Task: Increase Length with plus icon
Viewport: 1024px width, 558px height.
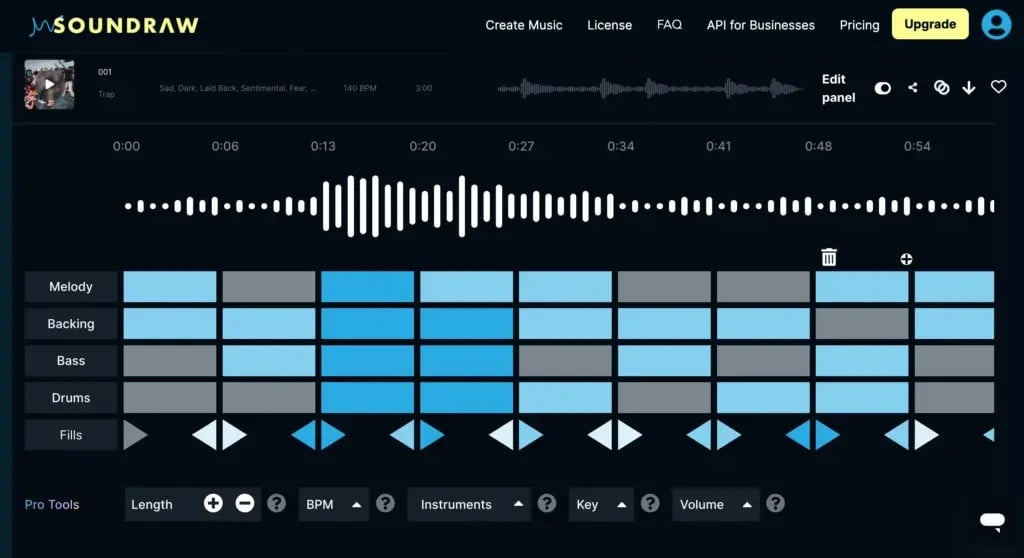Action: click(213, 504)
